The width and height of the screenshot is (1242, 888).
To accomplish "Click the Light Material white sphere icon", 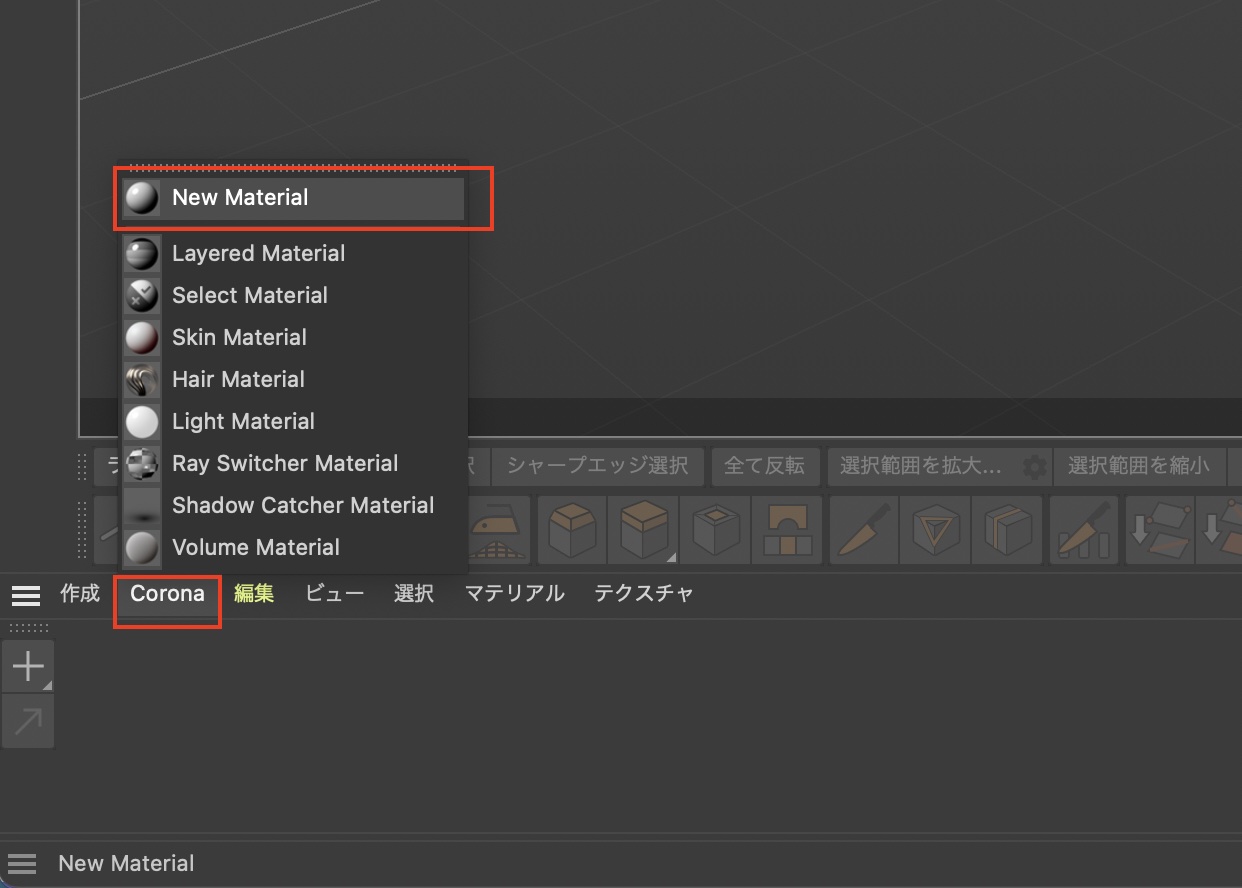I will (142, 422).
